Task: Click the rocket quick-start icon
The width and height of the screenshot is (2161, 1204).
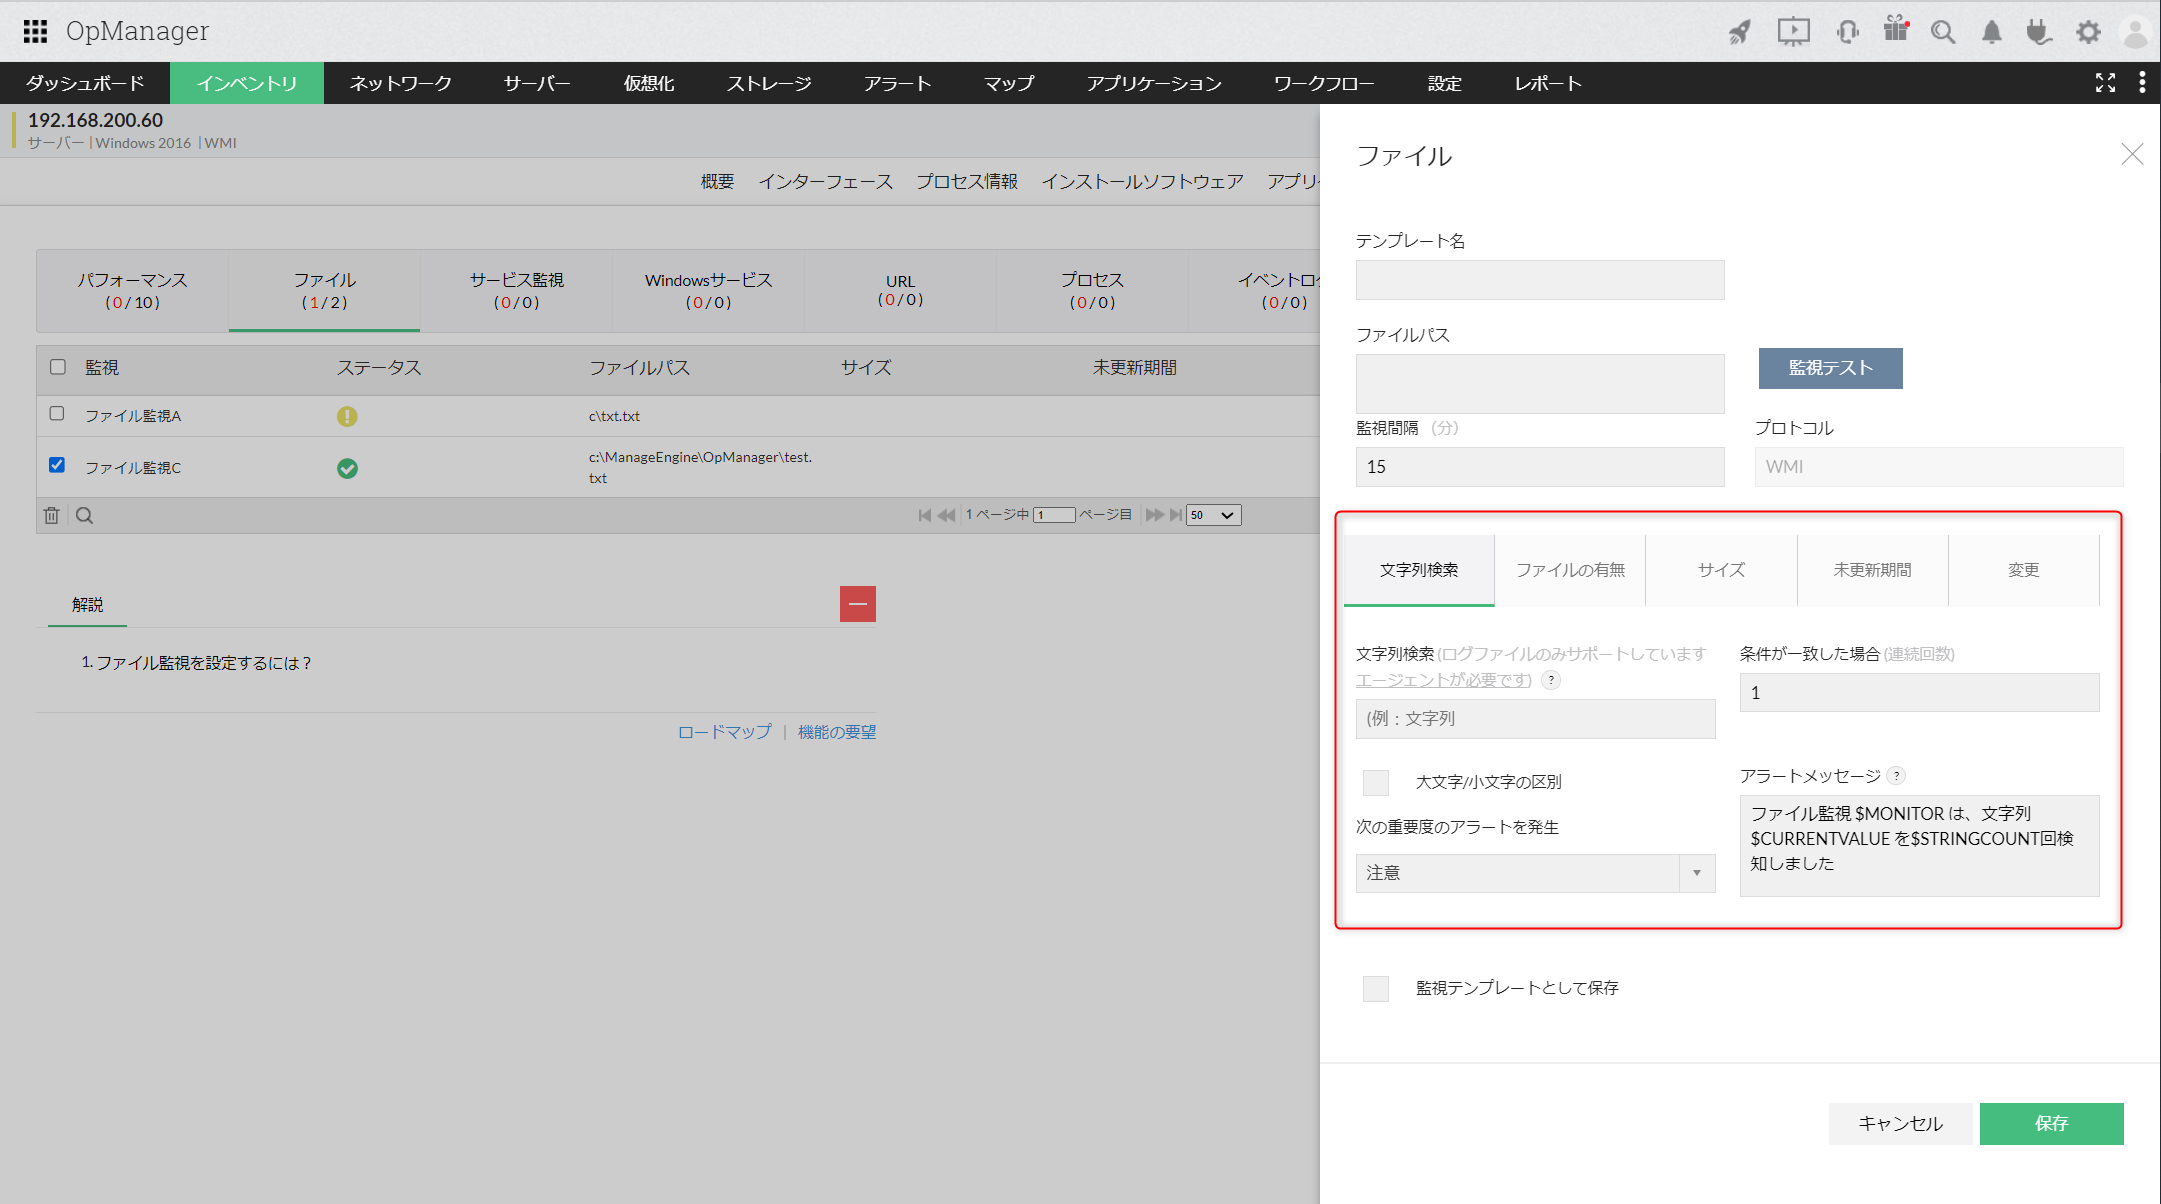Action: (1740, 32)
